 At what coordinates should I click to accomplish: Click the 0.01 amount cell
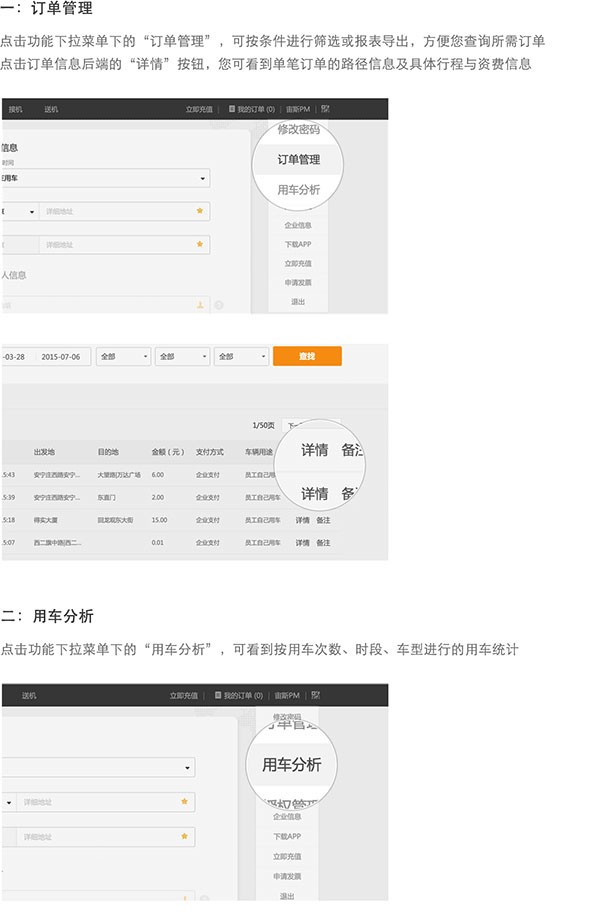158,543
